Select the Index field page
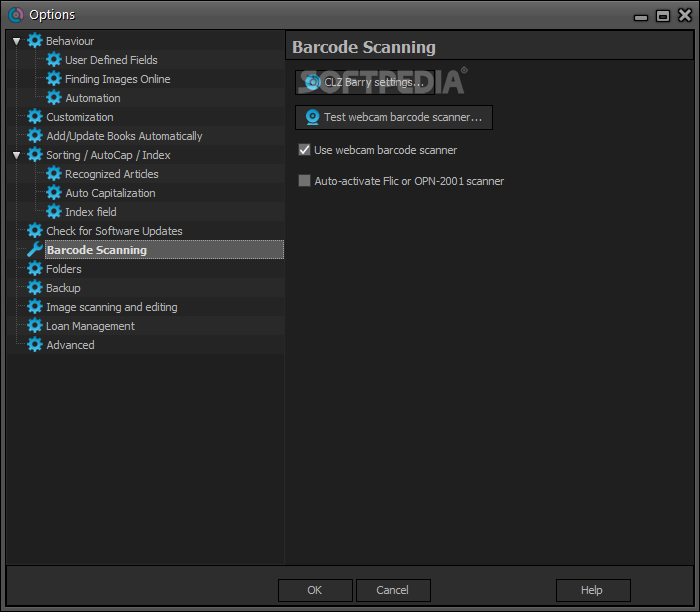 91,212
